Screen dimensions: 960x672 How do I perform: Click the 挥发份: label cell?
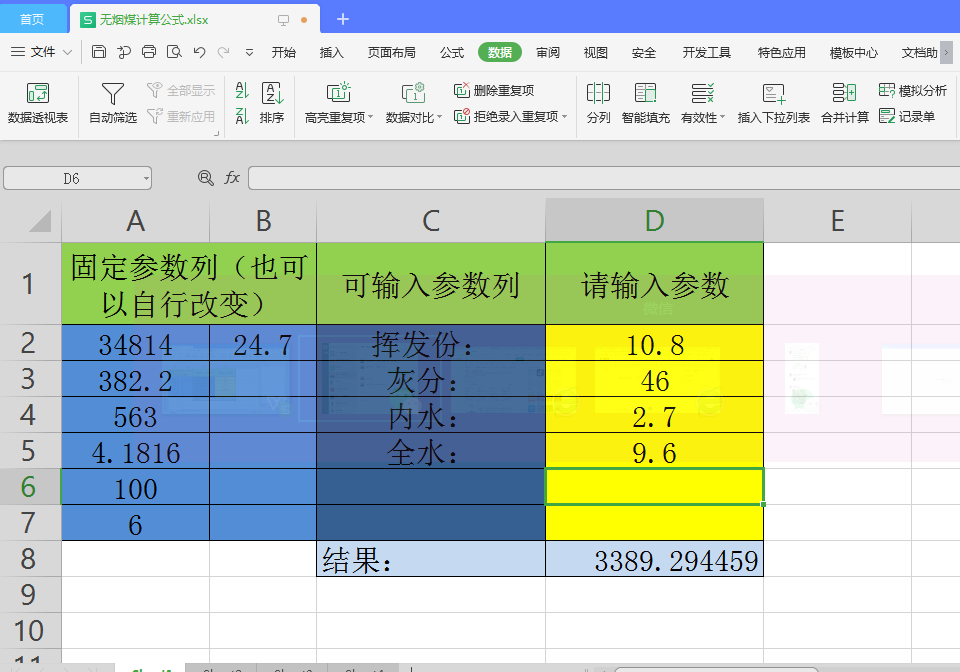click(x=431, y=343)
